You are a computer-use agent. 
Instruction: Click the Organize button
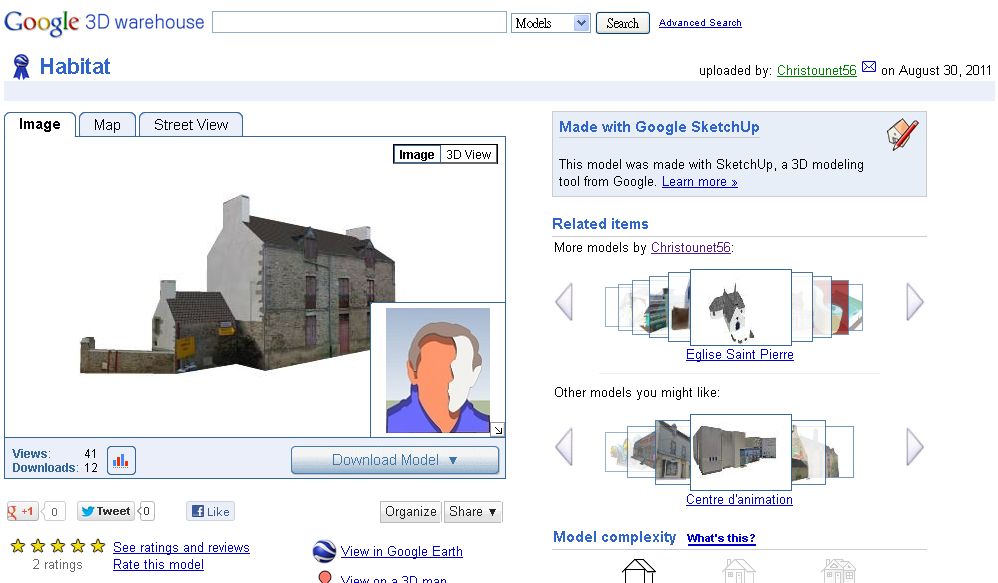[x=411, y=512]
